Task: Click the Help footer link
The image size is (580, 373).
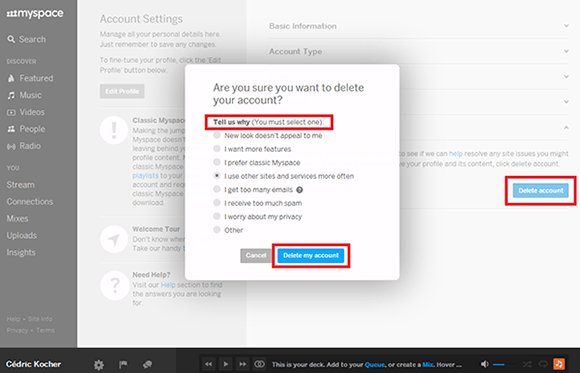Action: [x=13, y=319]
